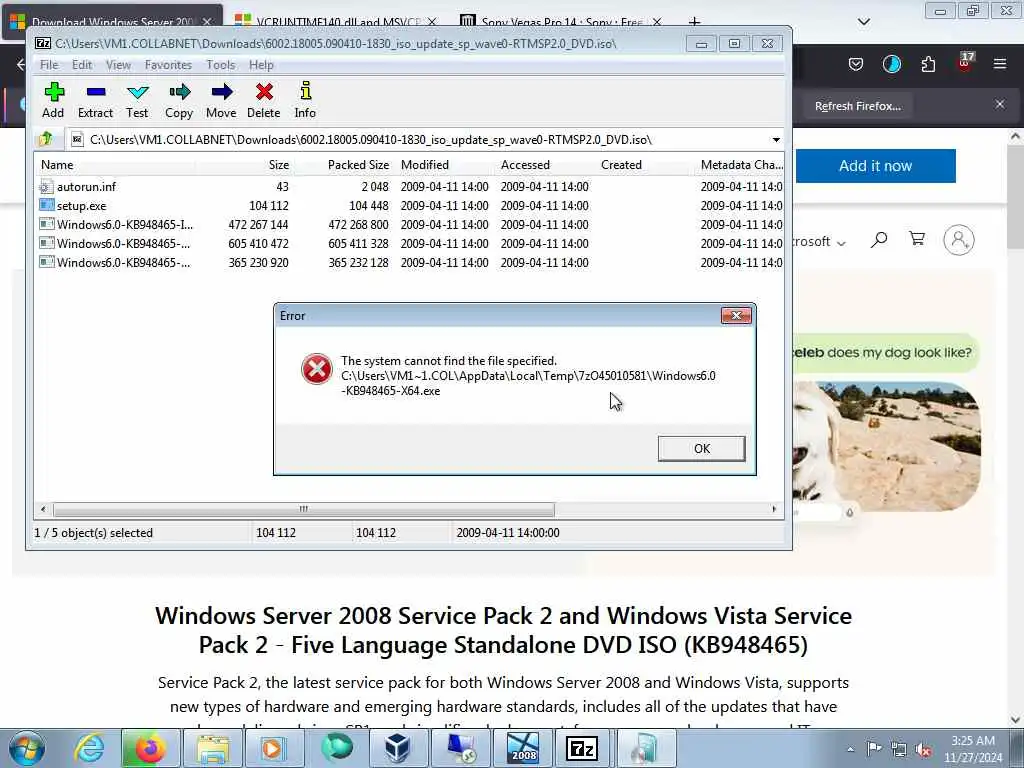Open the Favorites menu in 7-Zip

168,65
